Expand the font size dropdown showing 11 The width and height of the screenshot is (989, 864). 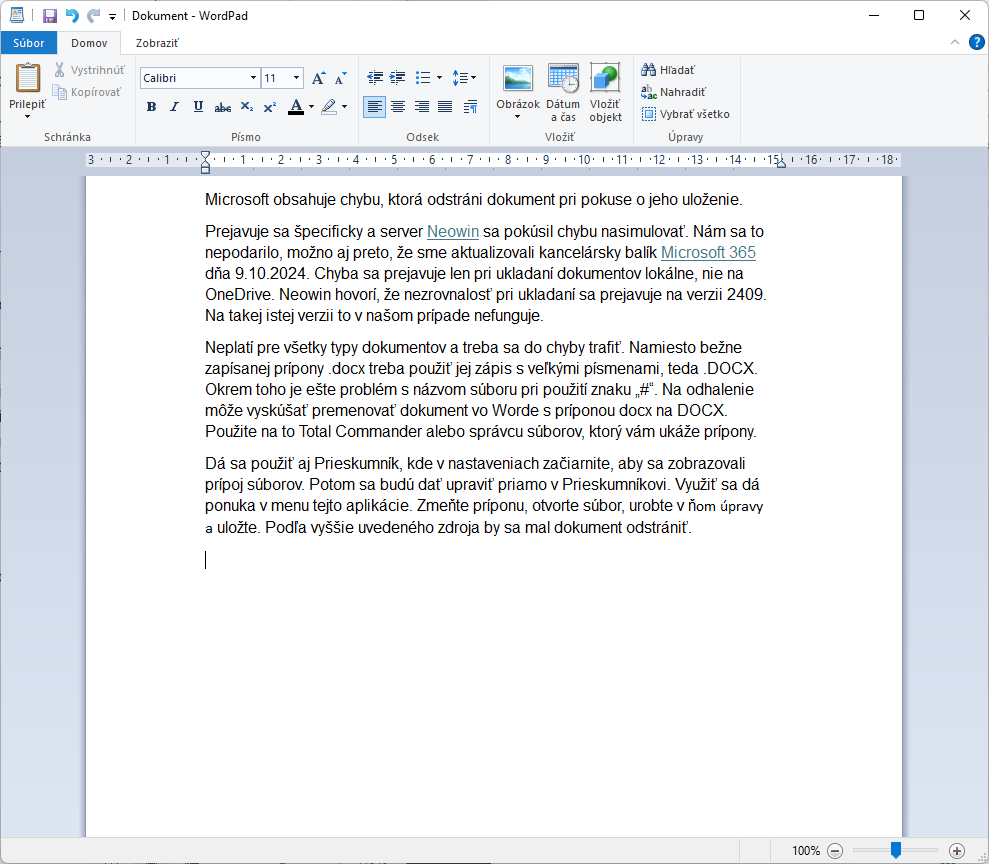pos(296,78)
